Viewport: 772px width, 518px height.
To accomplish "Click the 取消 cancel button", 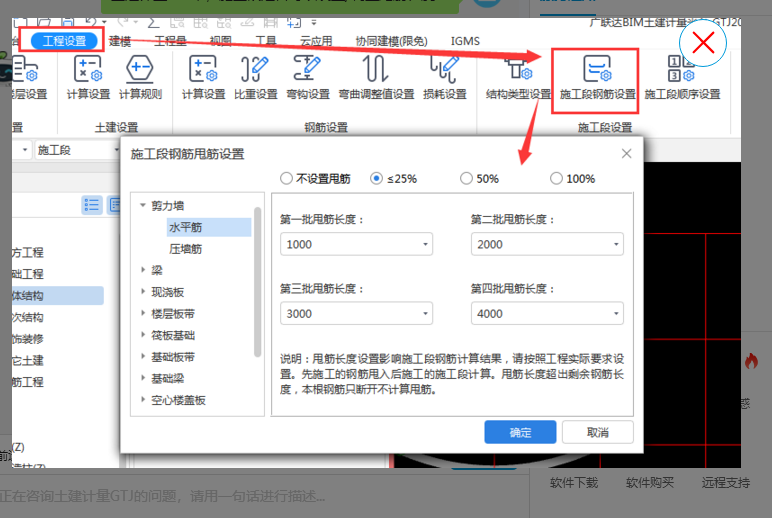I will pyautogui.click(x=598, y=432).
